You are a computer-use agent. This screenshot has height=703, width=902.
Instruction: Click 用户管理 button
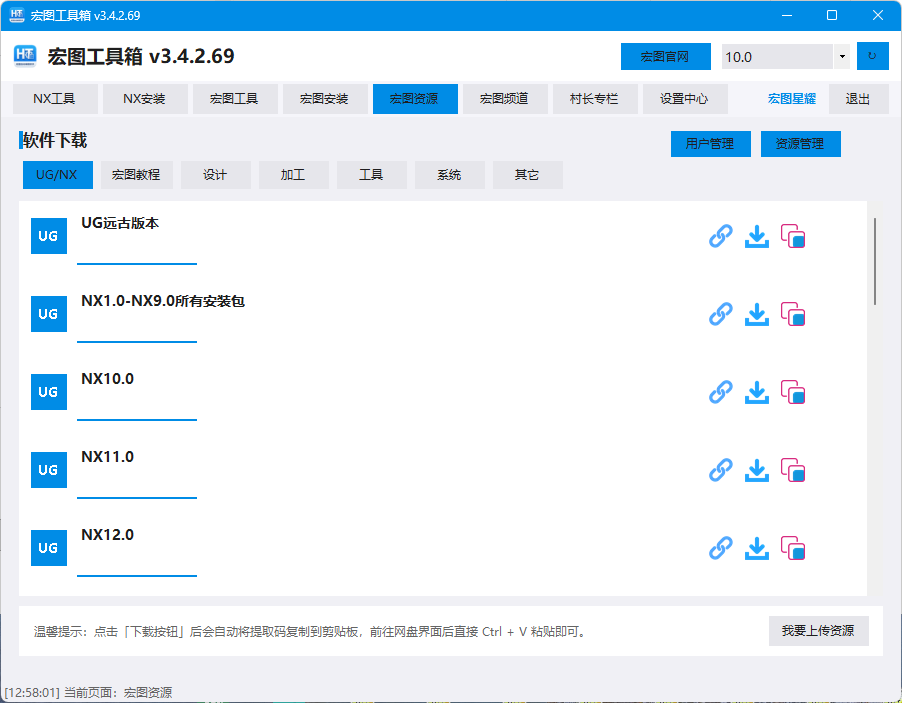click(710, 144)
